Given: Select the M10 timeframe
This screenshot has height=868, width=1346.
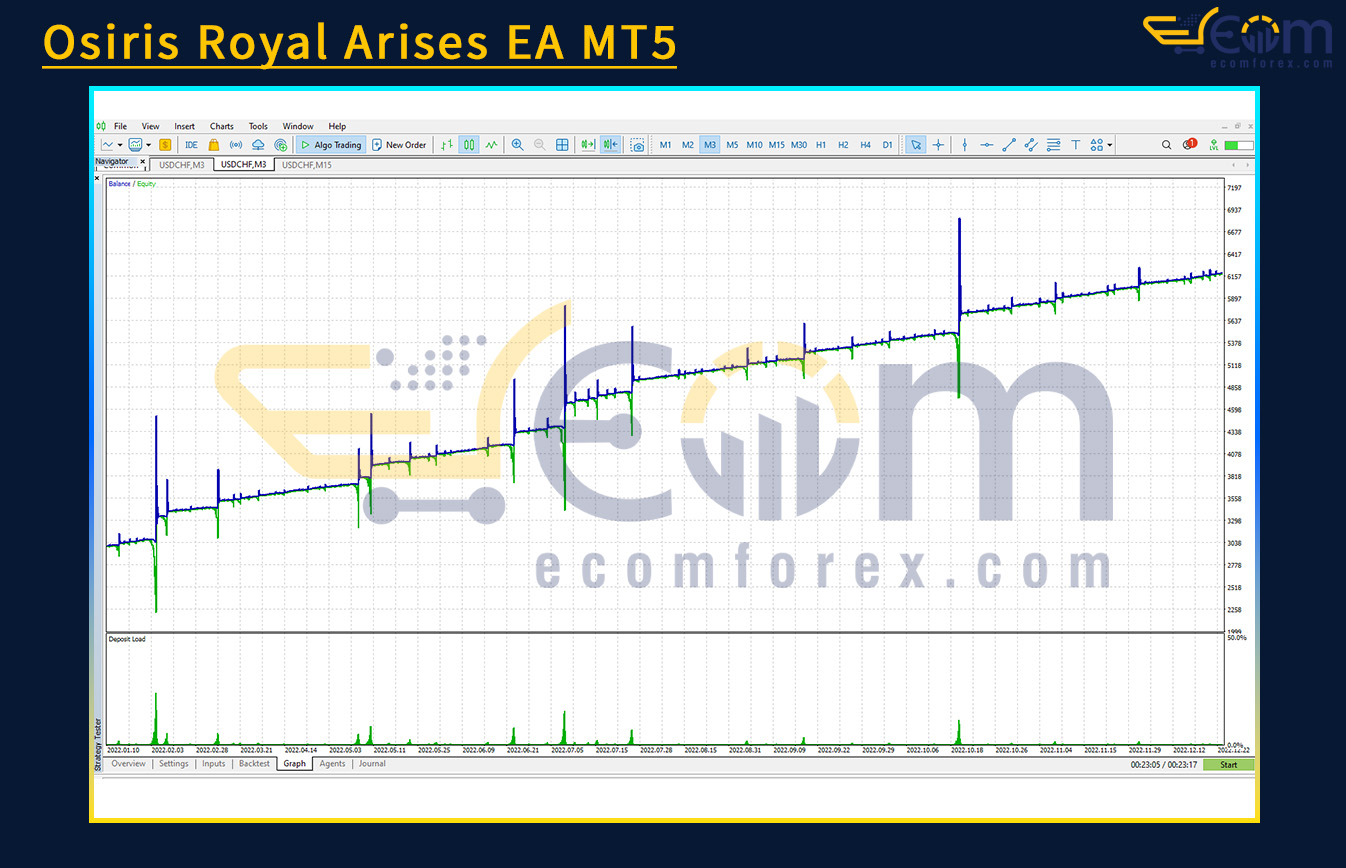Looking at the screenshot, I should click(754, 145).
